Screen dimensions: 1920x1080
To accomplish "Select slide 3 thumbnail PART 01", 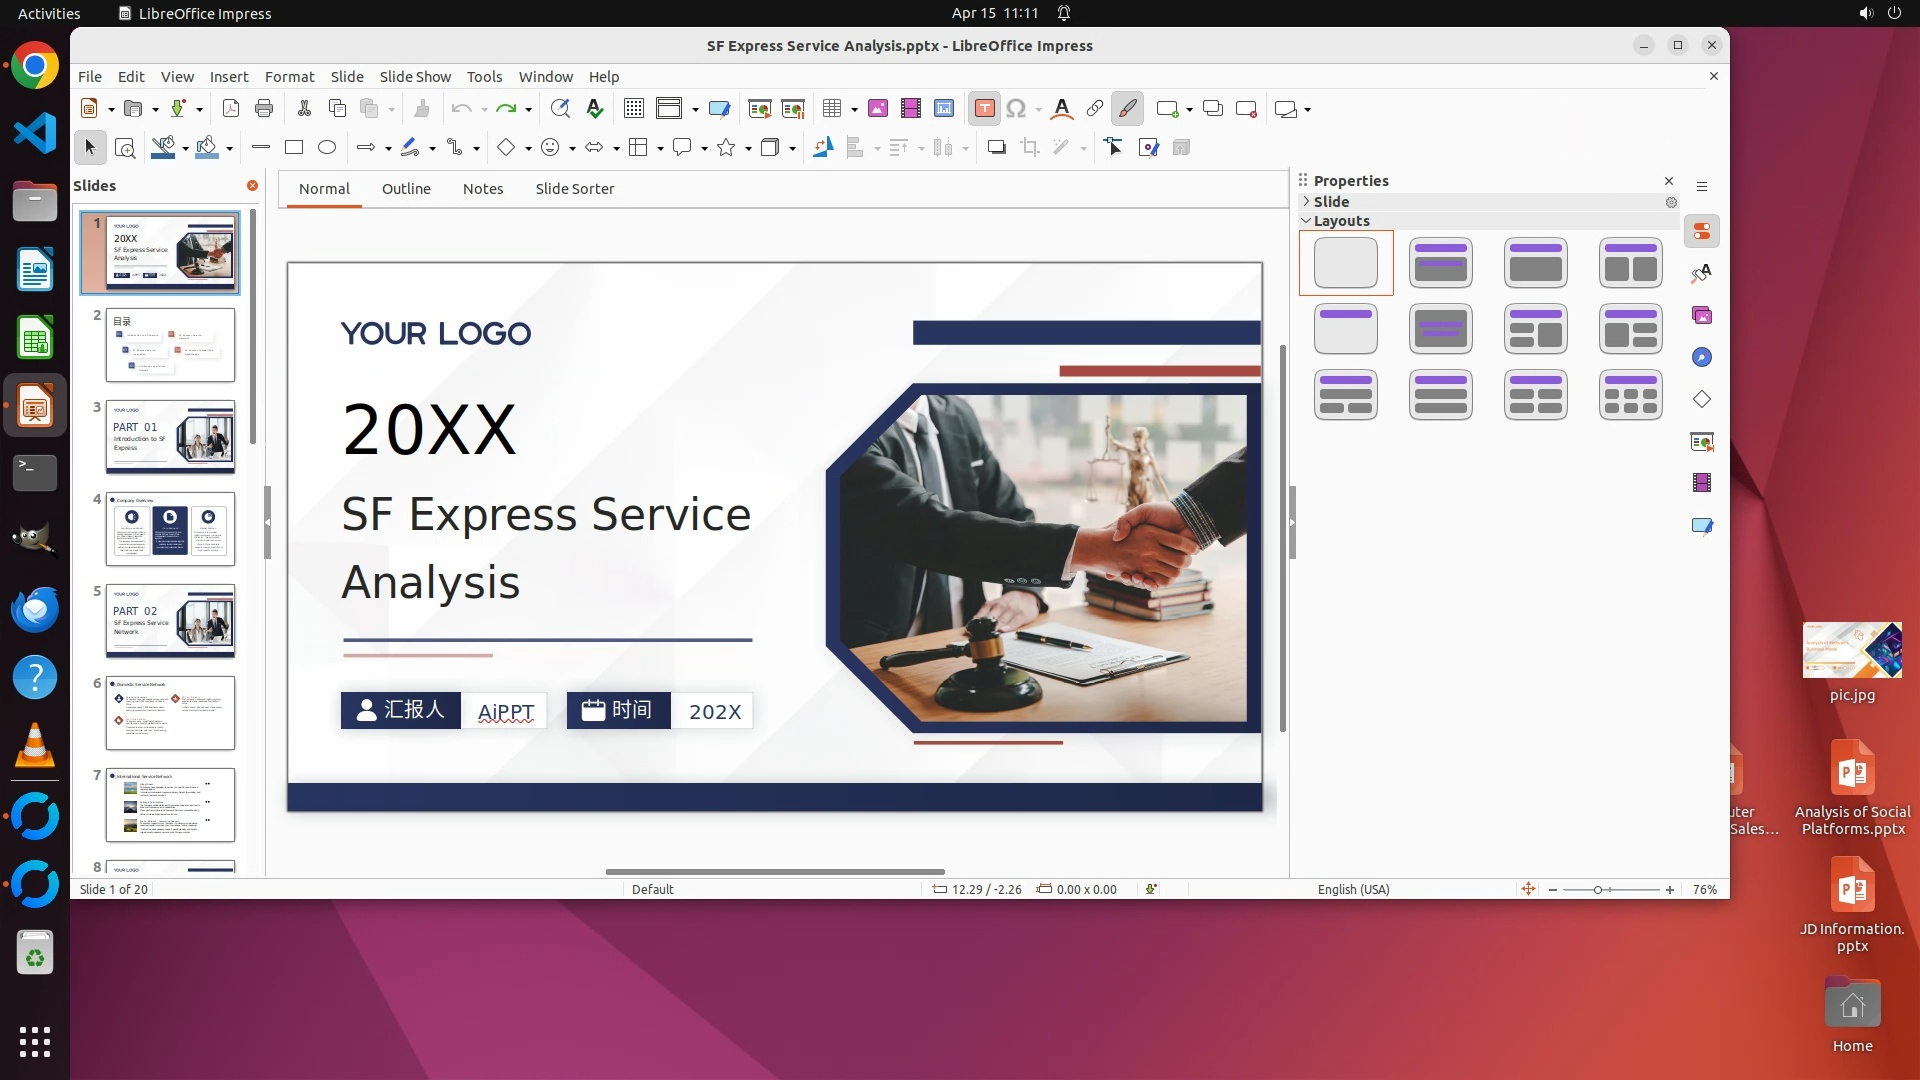I will [x=170, y=437].
